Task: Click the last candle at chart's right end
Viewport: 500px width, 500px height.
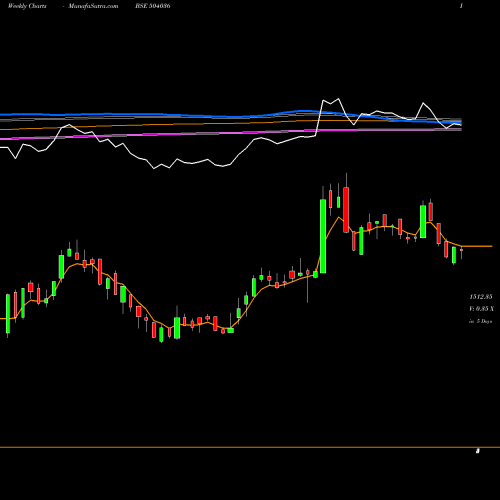Action: click(461, 250)
